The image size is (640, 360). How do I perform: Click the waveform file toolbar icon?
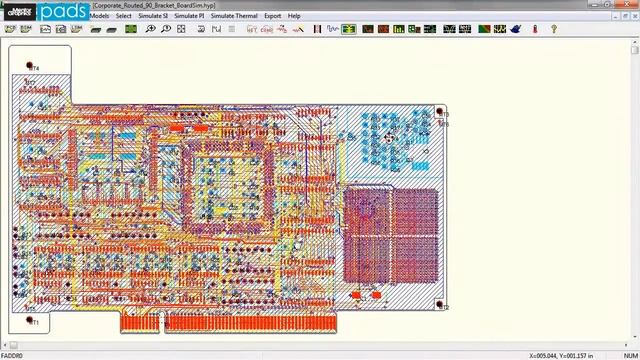(x=45, y=29)
